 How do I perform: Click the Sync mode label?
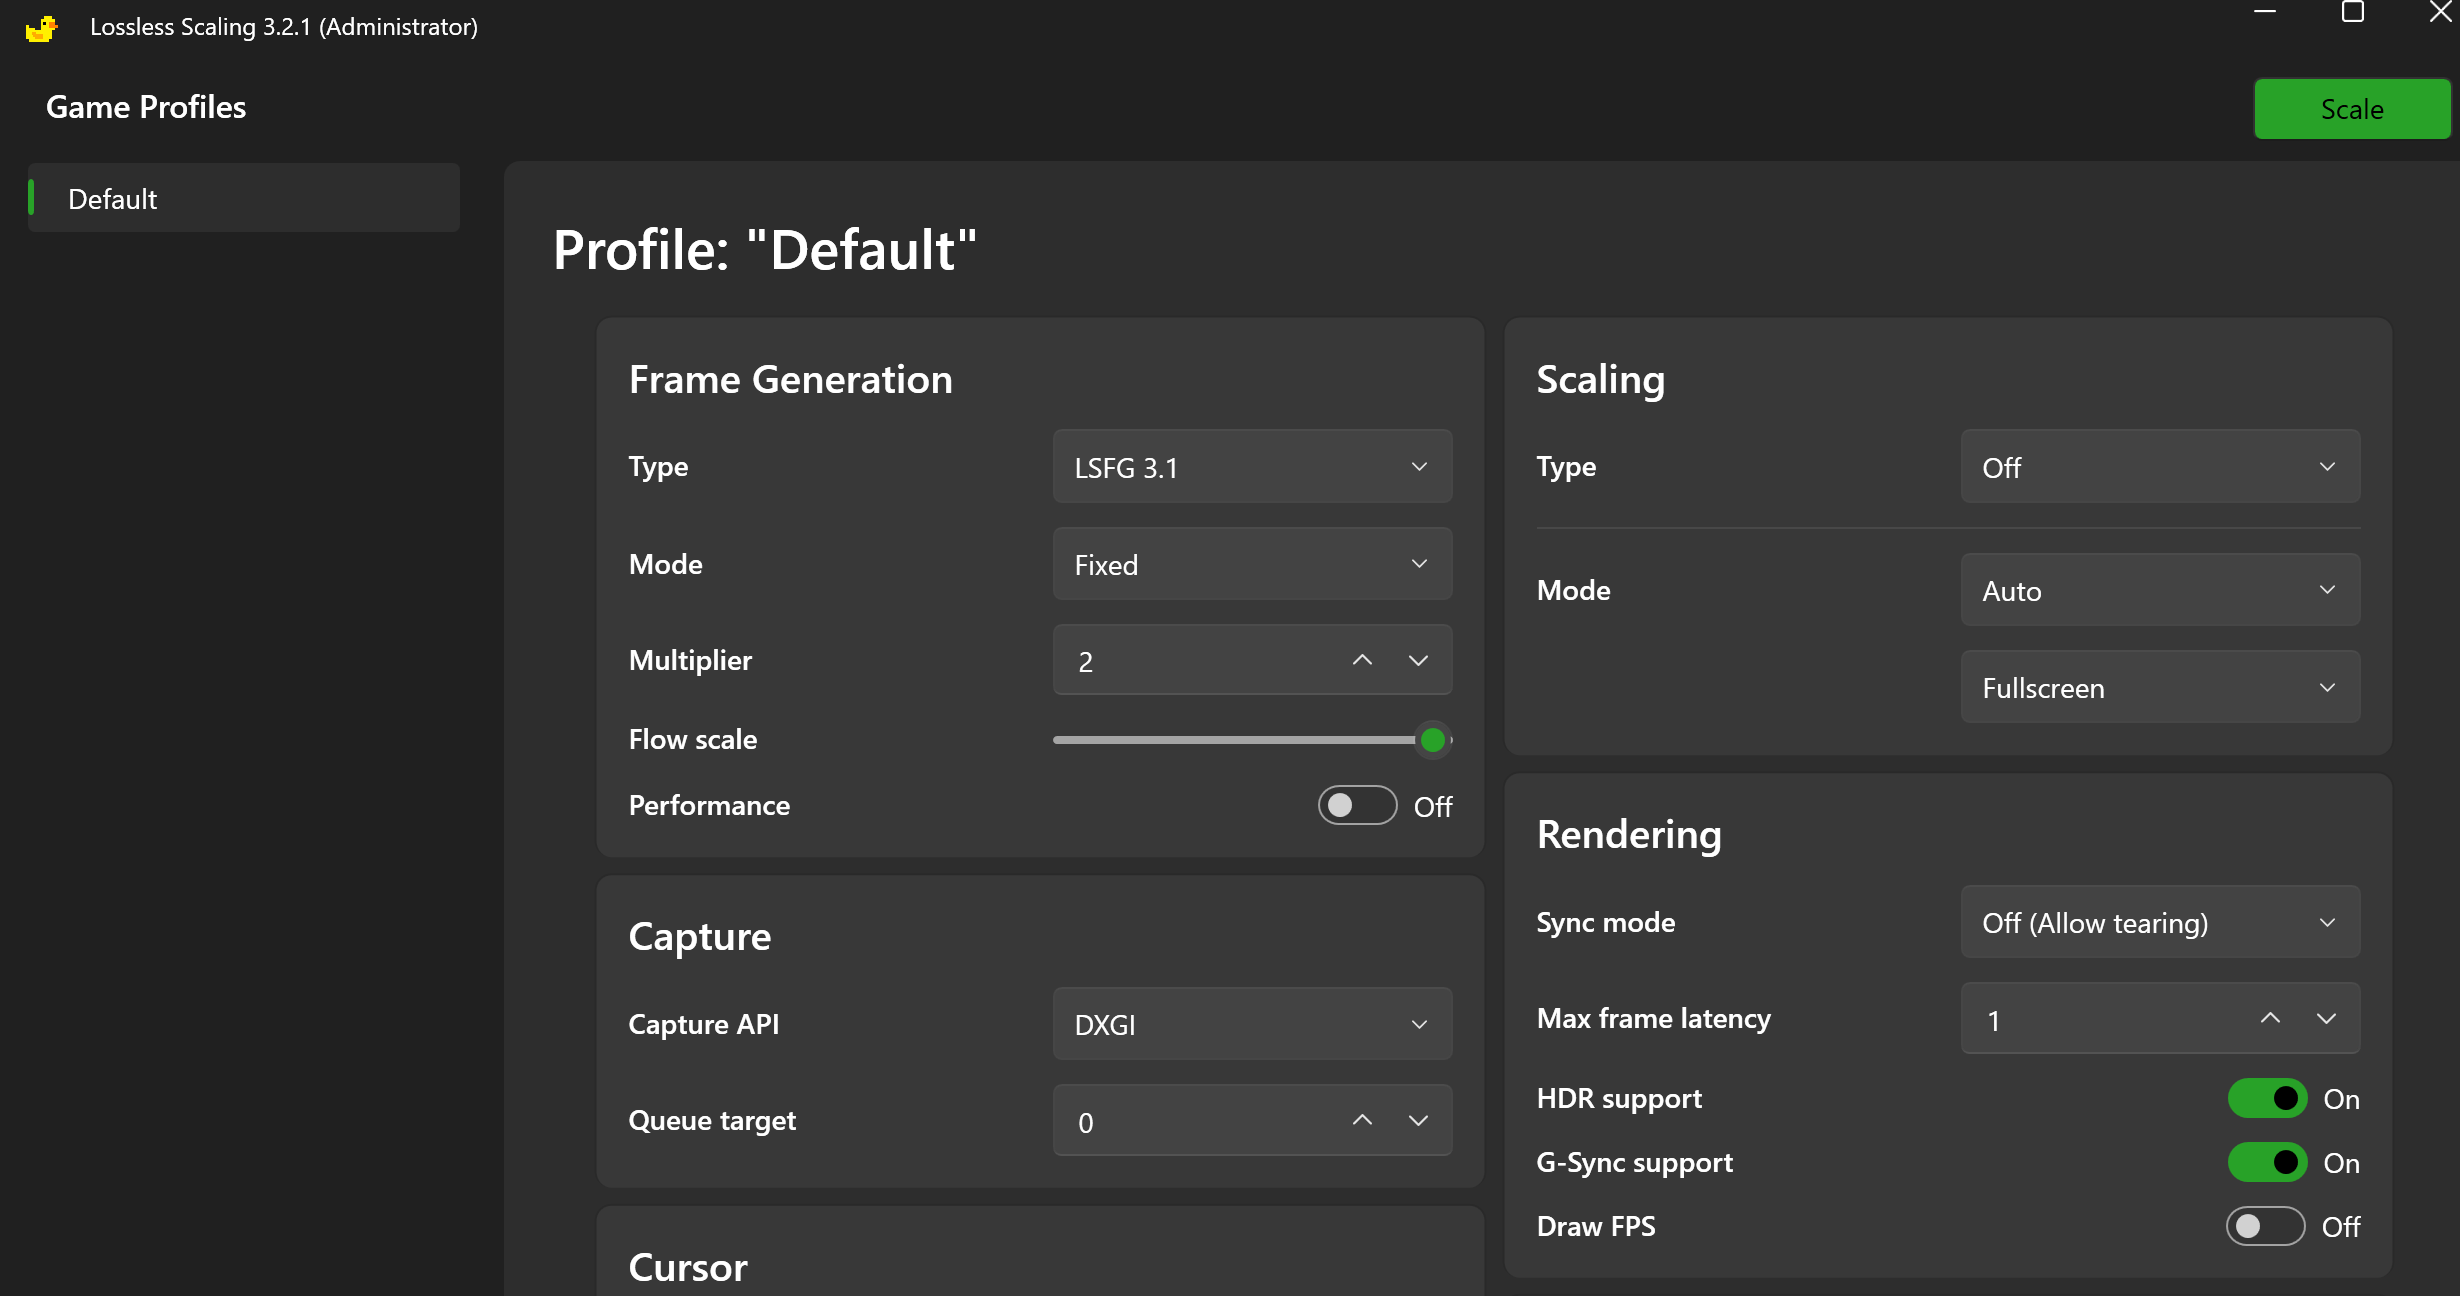click(x=1606, y=922)
